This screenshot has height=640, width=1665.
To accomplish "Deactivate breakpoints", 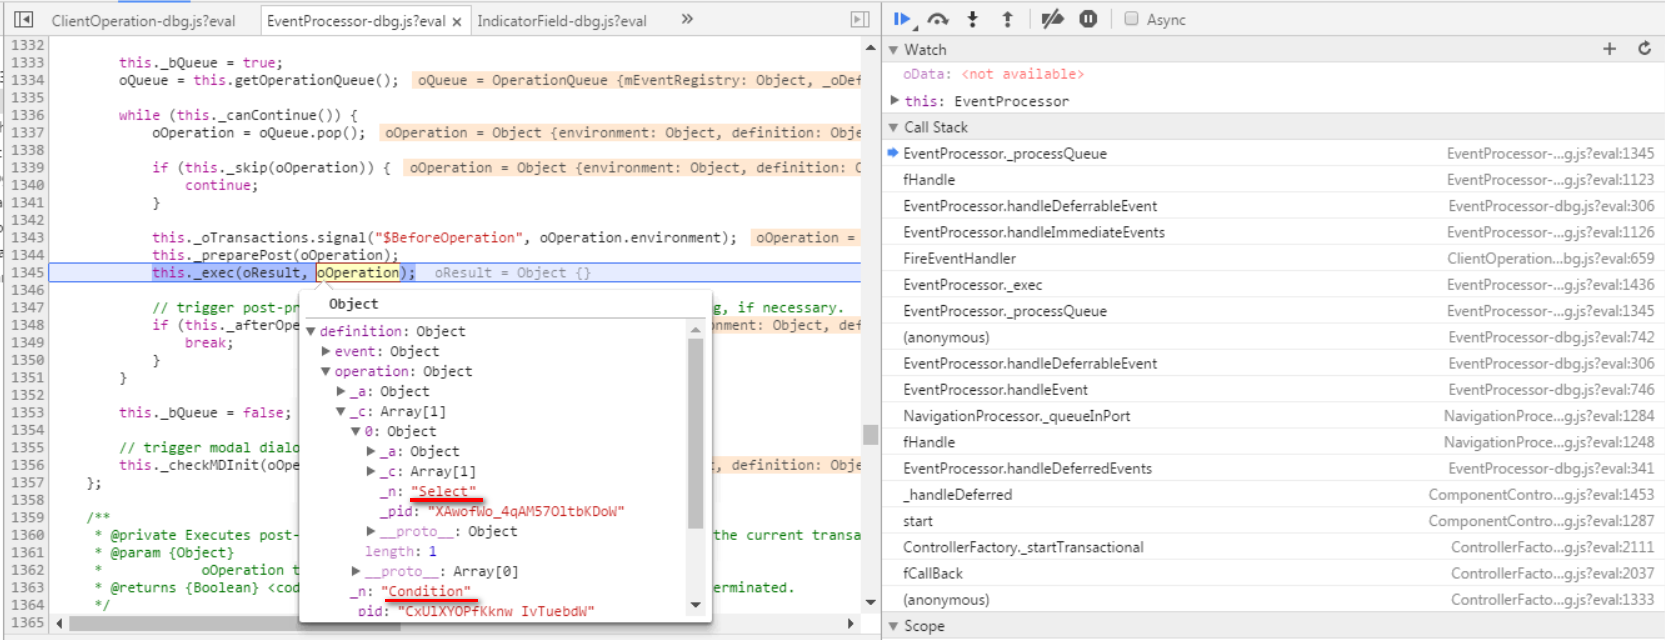I will [x=1052, y=19].
